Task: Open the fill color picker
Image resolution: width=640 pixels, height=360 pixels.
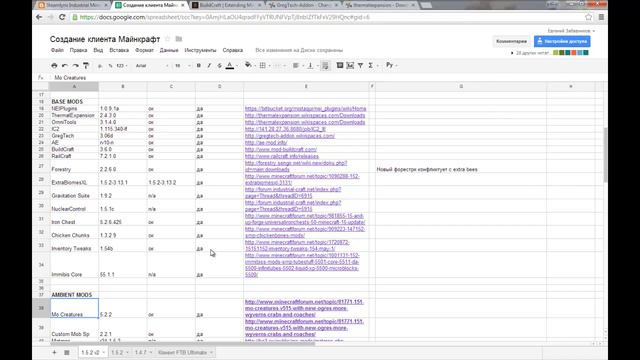Action: tap(248, 65)
